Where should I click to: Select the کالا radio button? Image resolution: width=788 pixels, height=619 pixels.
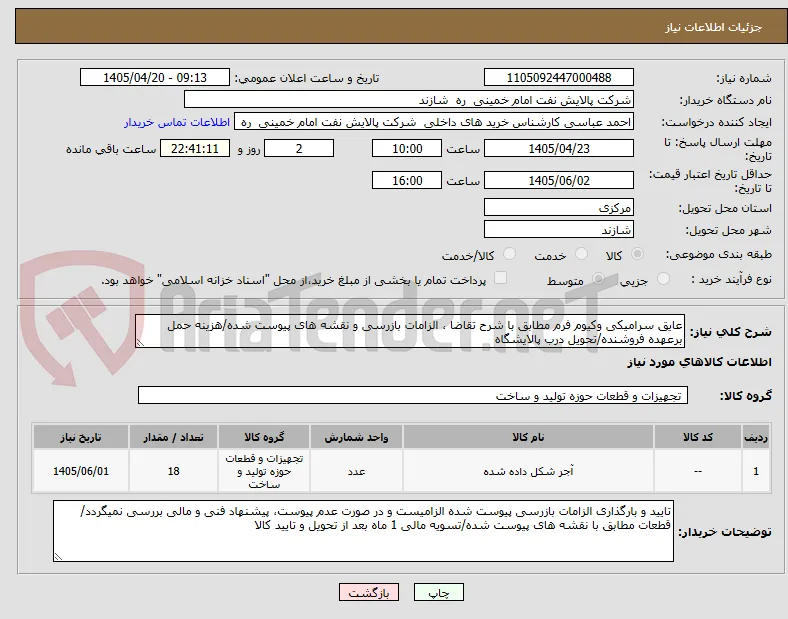point(637,254)
